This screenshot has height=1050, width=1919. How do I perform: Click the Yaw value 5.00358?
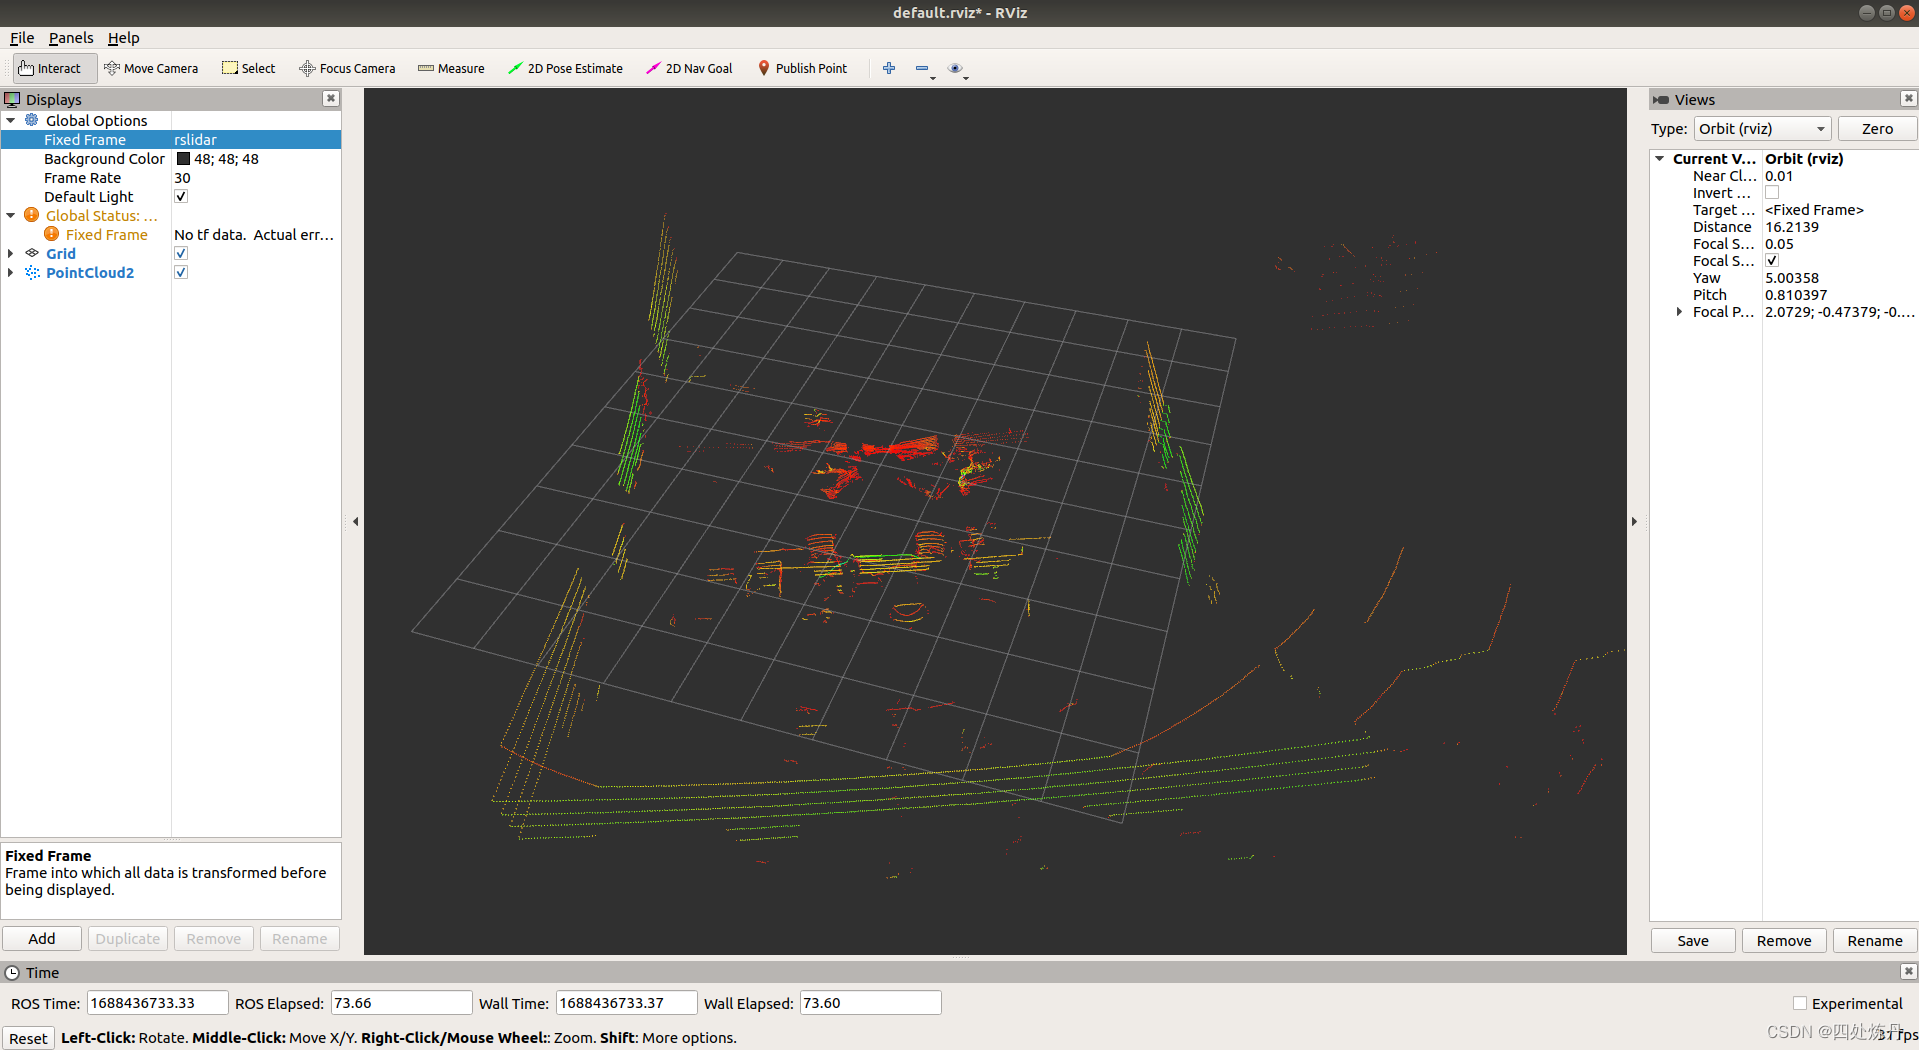click(1792, 277)
